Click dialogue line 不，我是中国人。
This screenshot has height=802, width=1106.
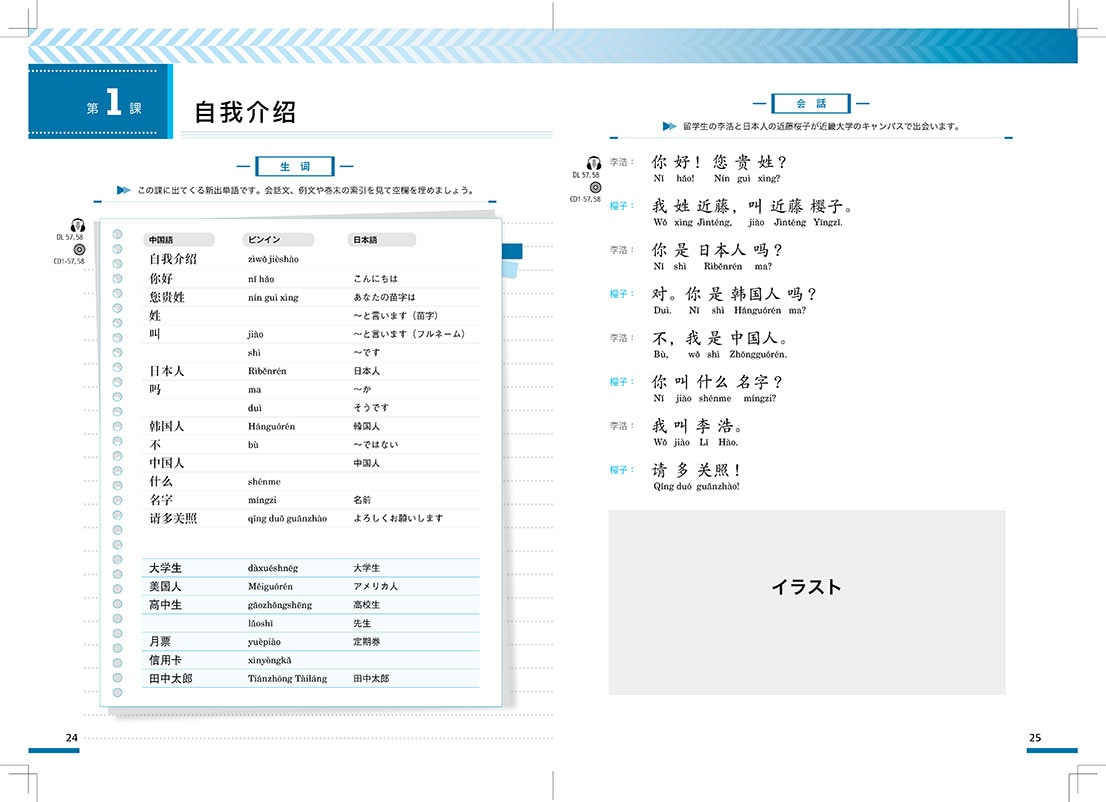(x=719, y=338)
